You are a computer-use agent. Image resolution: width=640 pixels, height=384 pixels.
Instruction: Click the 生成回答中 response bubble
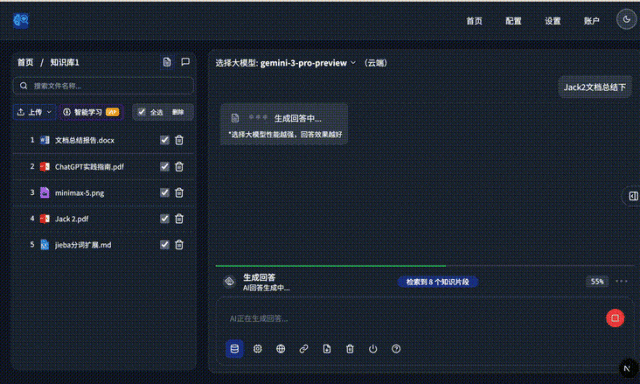pos(284,124)
